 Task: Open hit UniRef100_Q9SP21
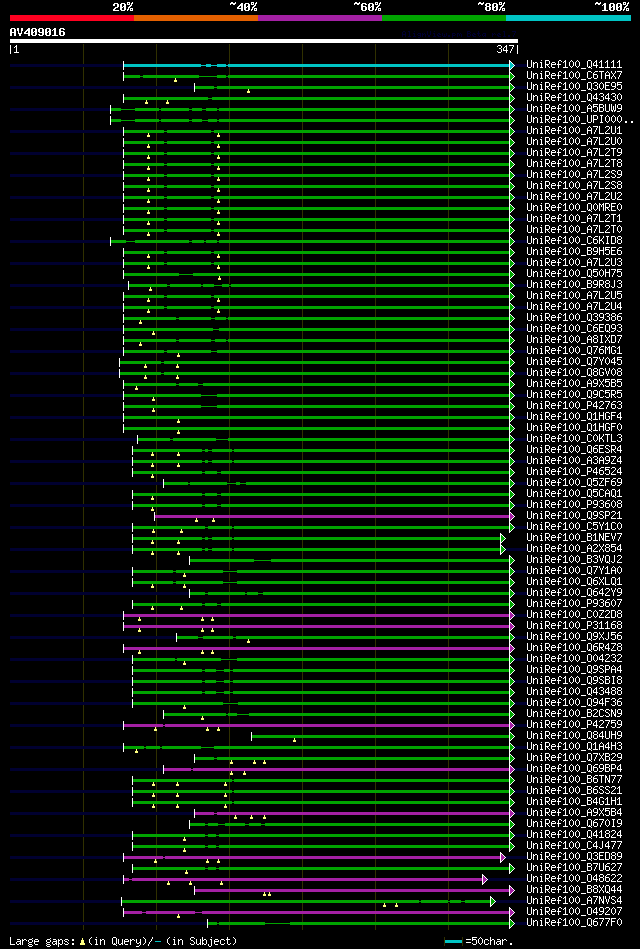click(574, 516)
